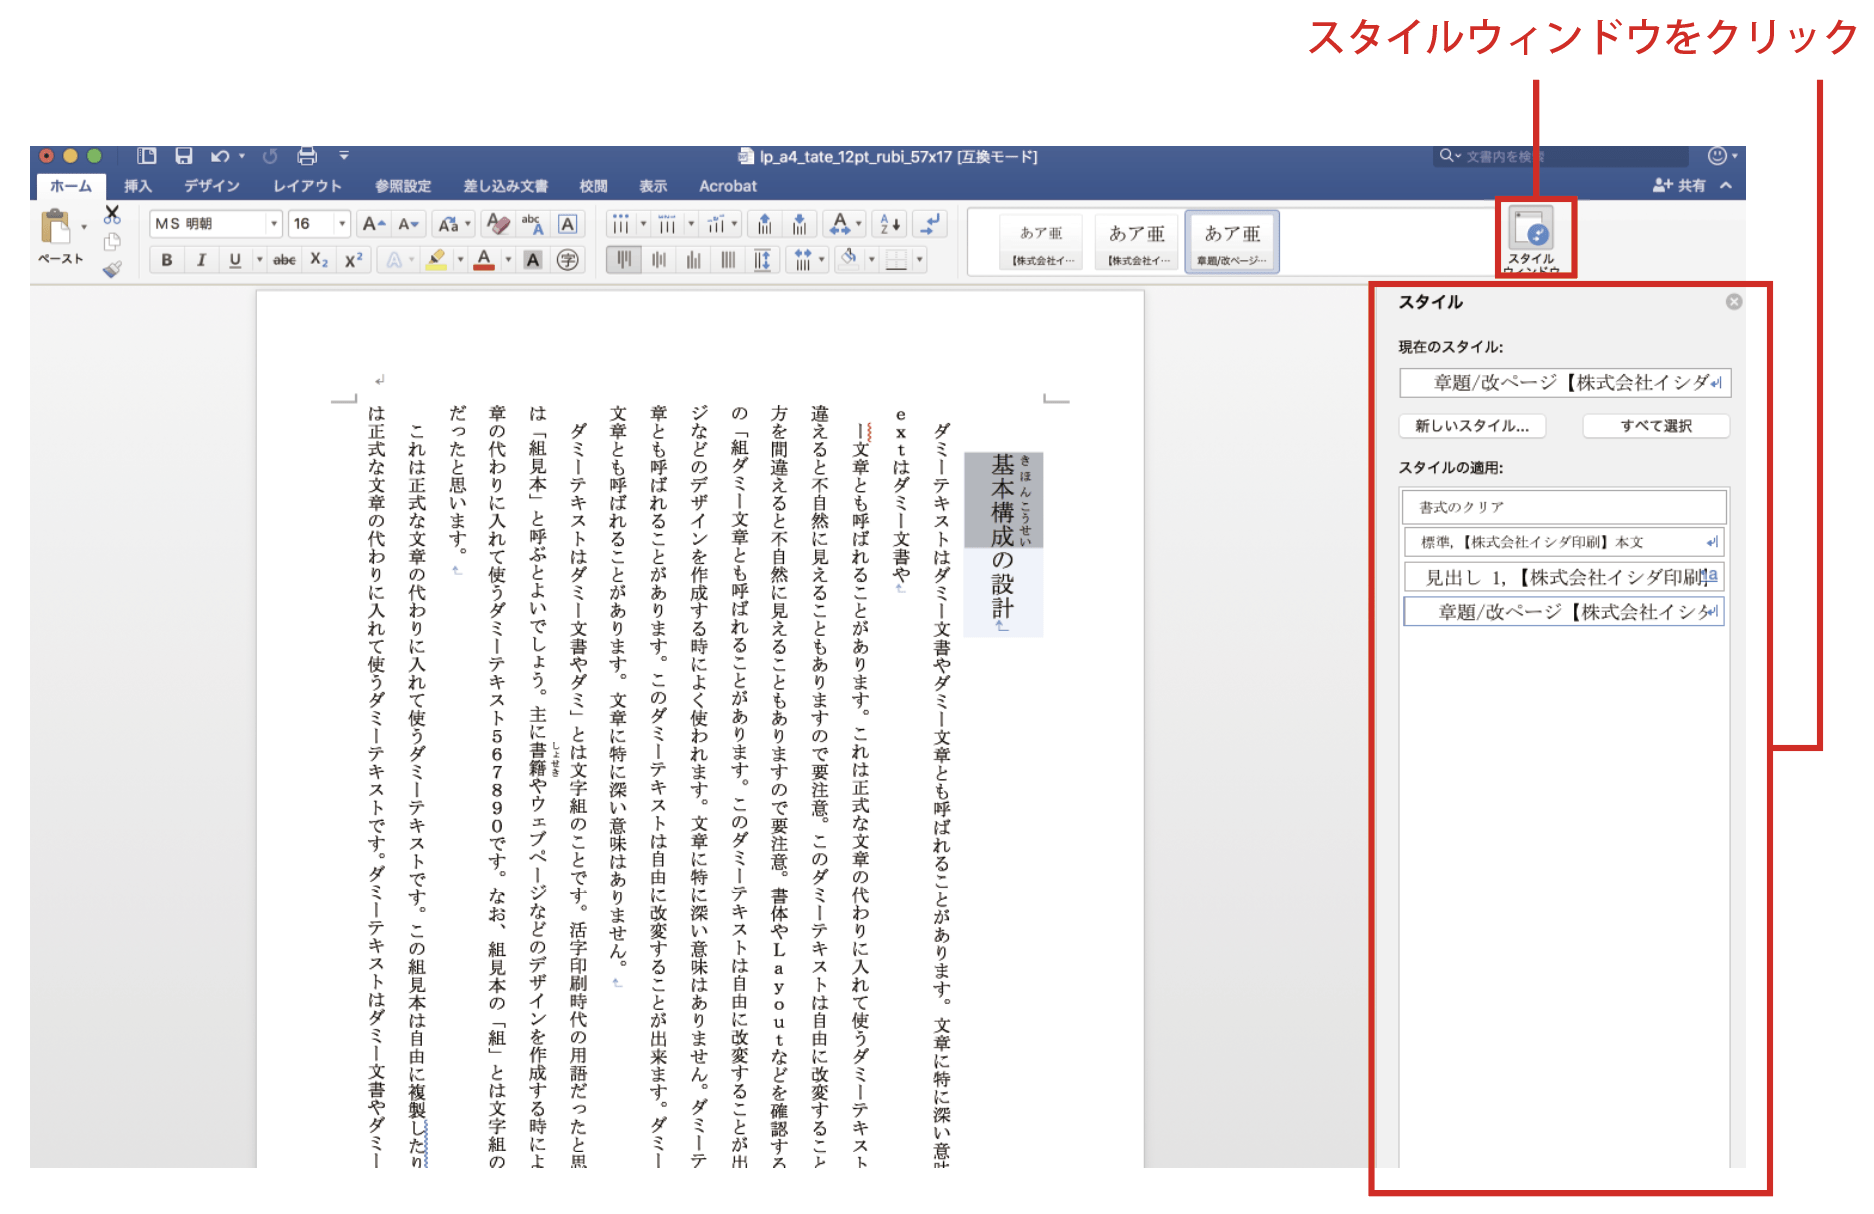Open the Acrobat tab
The image size is (1874, 1214).
(x=728, y=186)
